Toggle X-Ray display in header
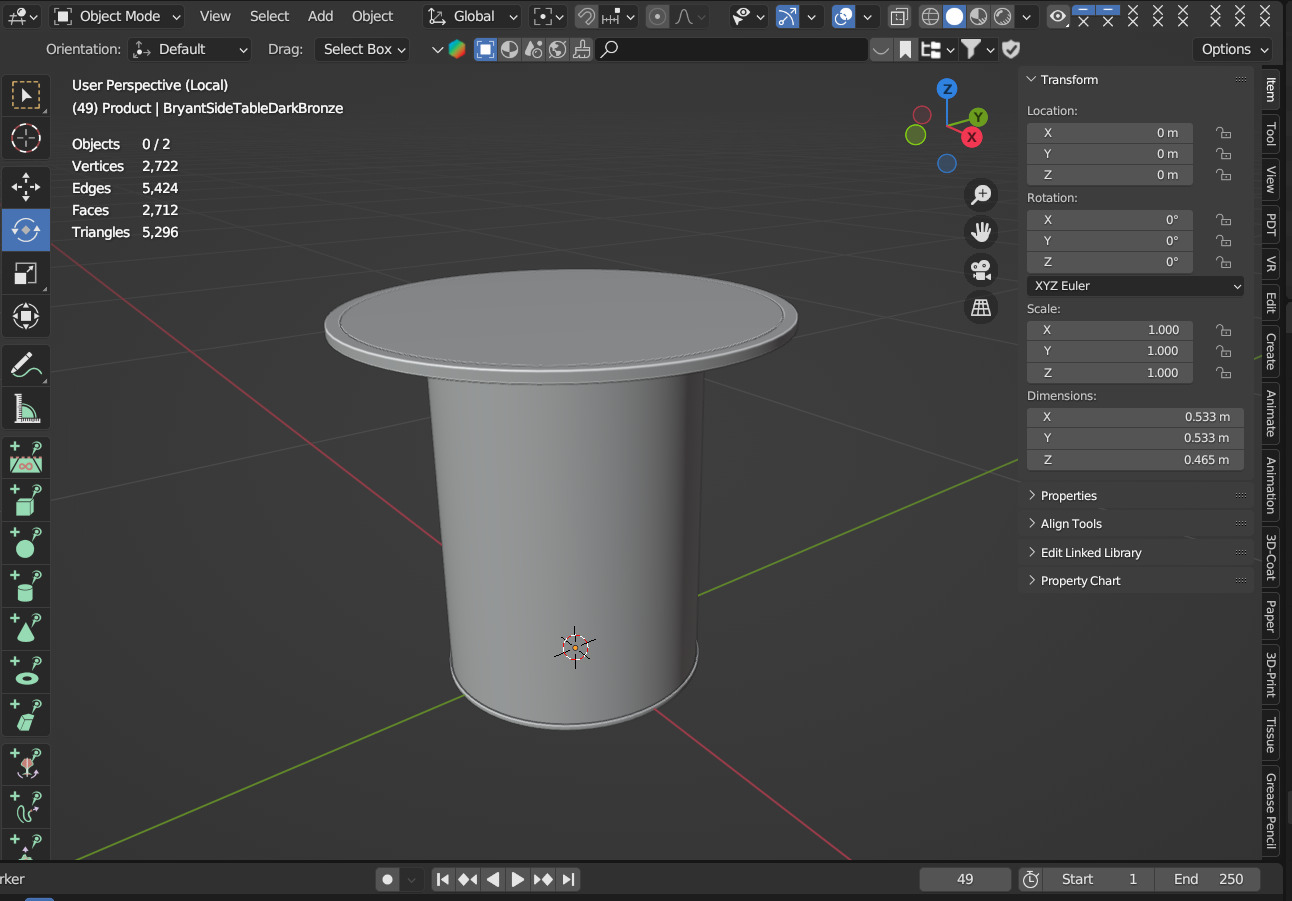1292x901 pixels. point(898,17)
